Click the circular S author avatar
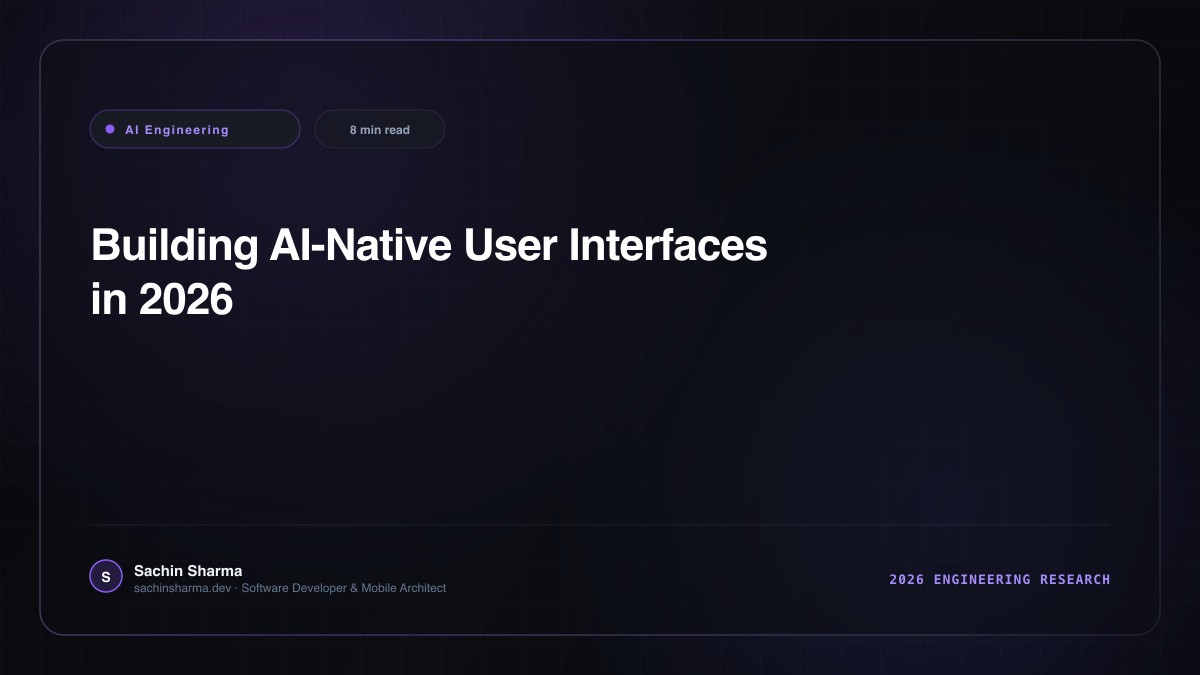1200x675 pixels. click(106, 576)
